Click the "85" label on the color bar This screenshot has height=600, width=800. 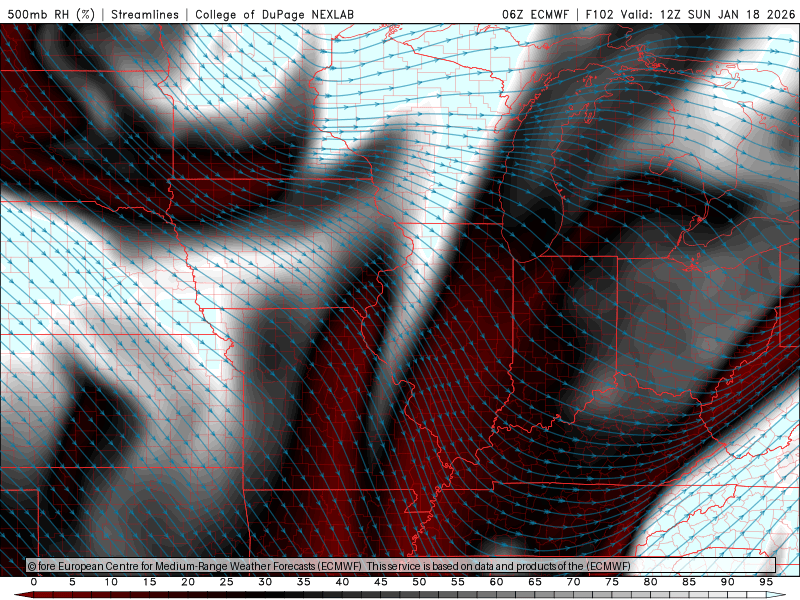point(689,582)
